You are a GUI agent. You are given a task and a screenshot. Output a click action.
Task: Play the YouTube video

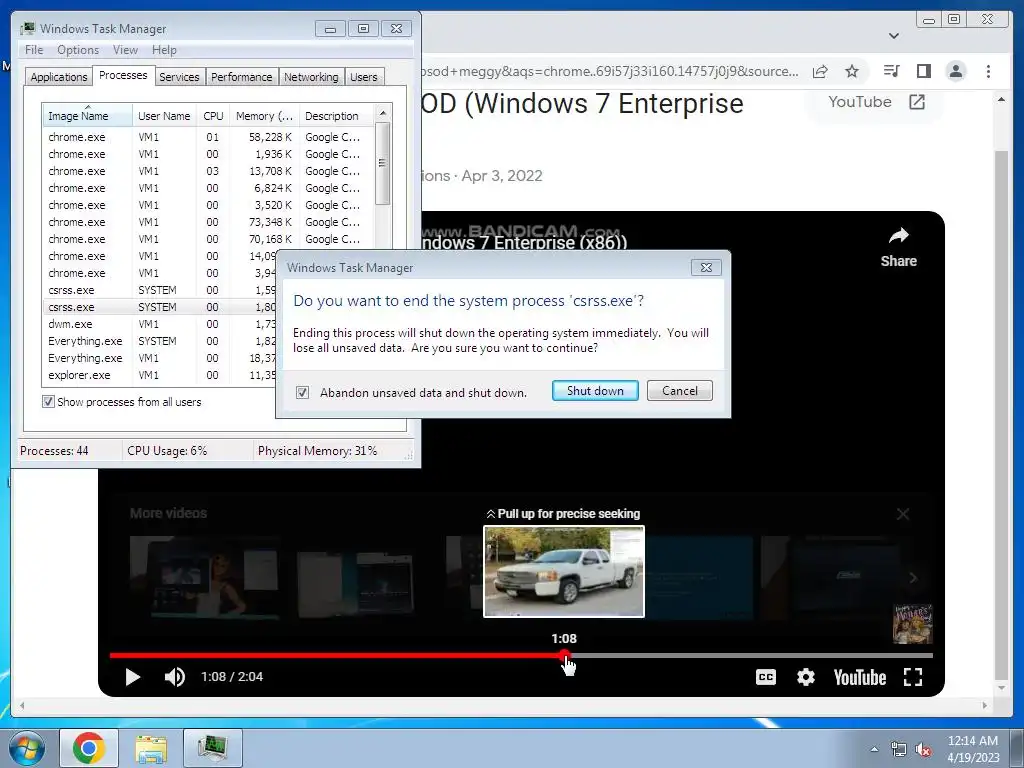pos(133,677)
